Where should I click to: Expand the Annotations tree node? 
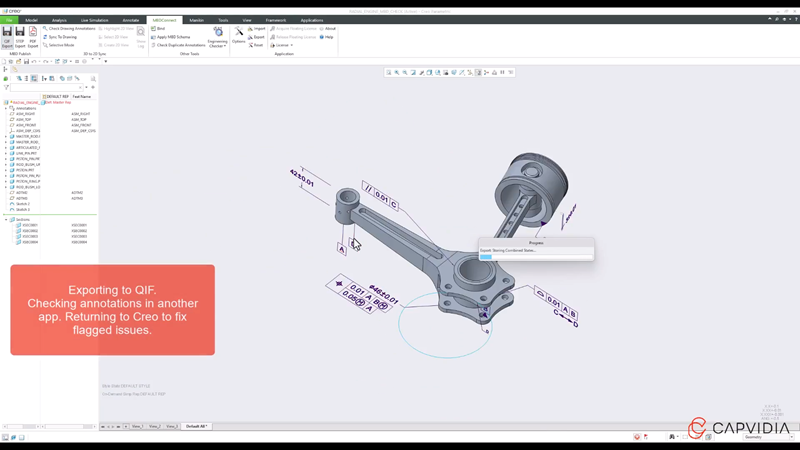6,108
